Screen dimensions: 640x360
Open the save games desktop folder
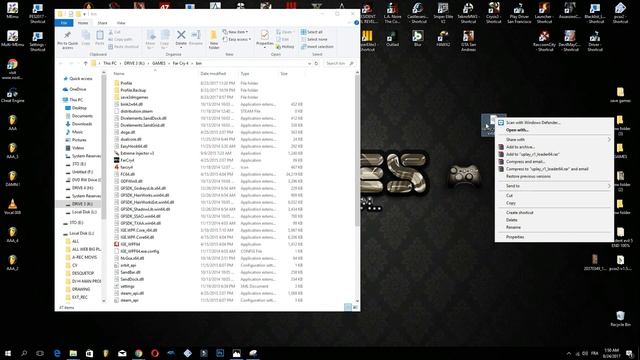click(620, 95)
